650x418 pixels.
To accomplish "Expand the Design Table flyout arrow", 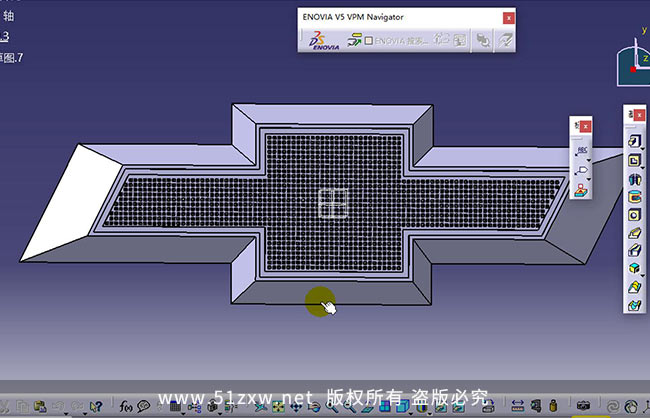I will pyautogui.click(x=183, y=414).
